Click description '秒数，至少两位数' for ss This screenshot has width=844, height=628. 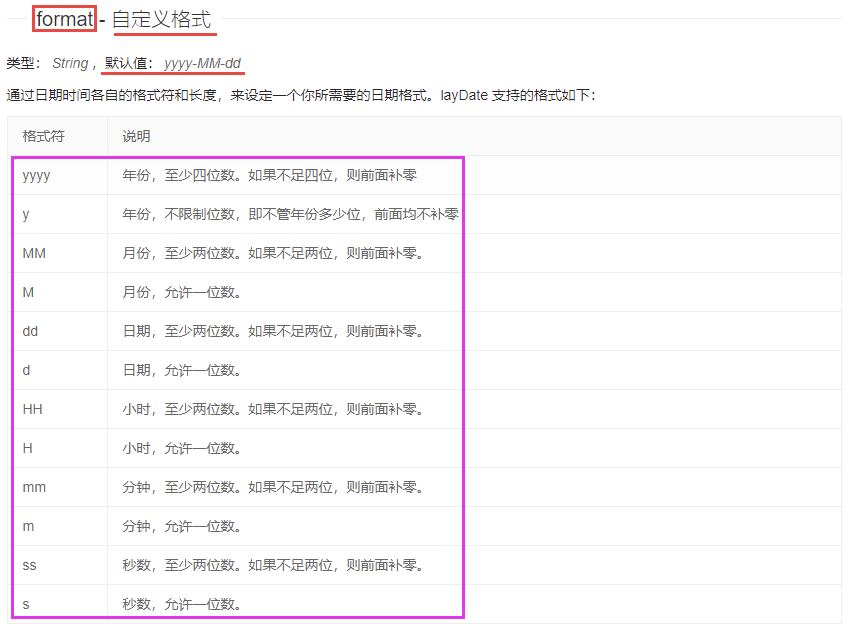pyautogui.click(x=273, y=565)
